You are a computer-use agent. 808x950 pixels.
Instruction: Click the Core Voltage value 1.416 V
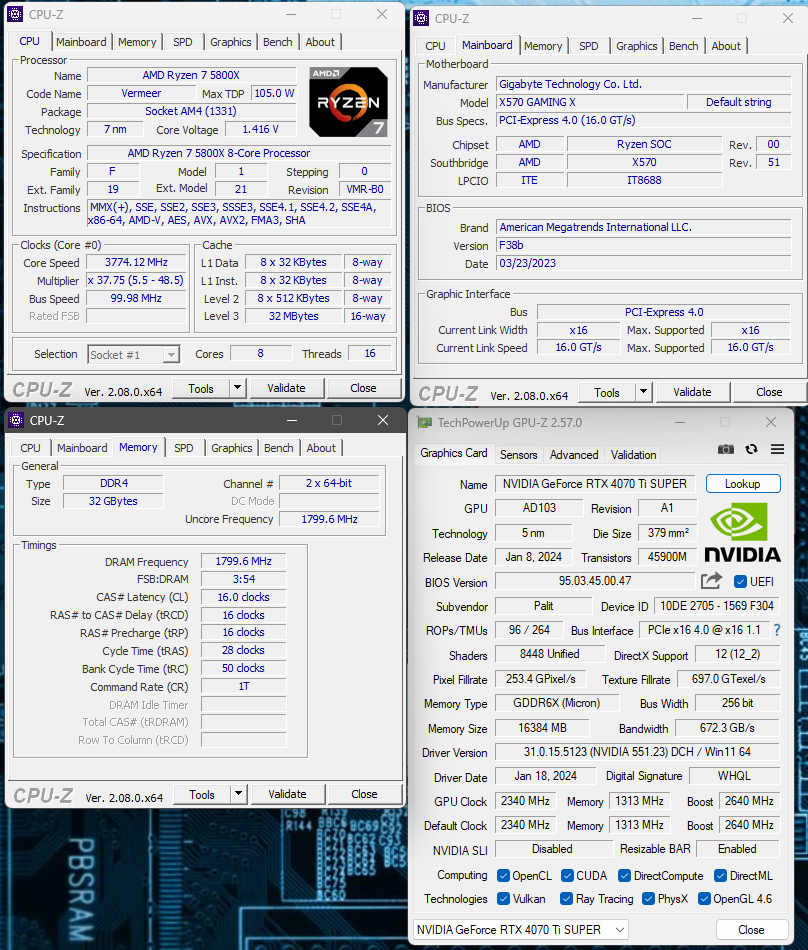tap(260, 129)
